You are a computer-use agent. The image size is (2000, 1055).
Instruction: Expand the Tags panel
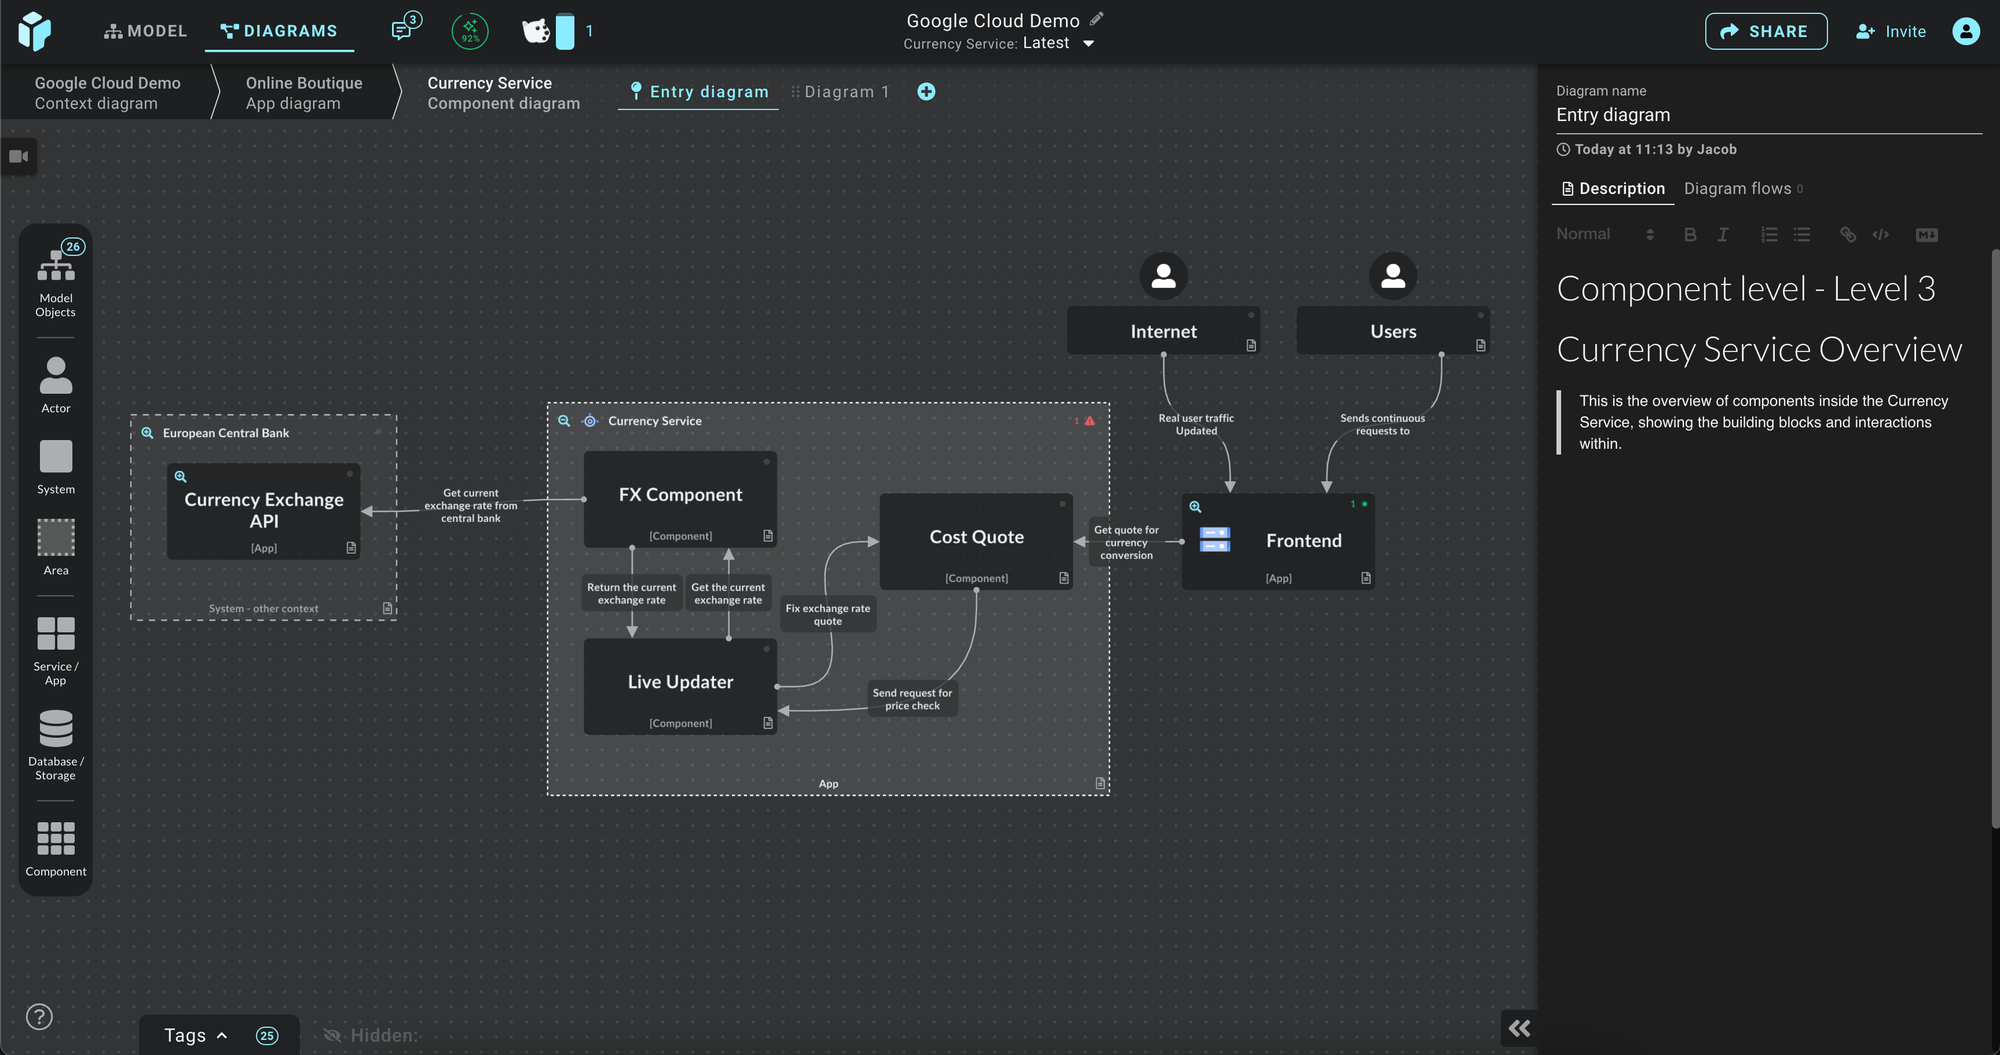tap(195, 1035)
